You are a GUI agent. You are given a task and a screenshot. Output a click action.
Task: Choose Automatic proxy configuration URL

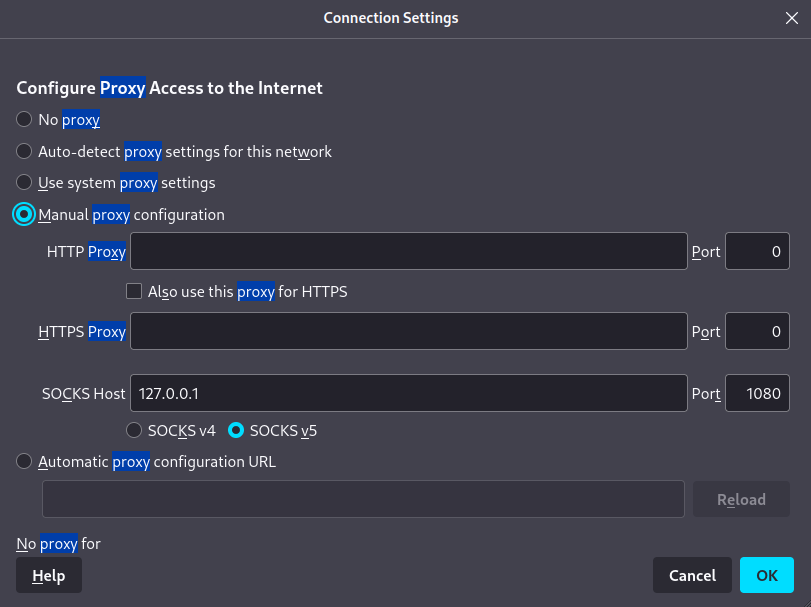pyautogui.click(x=25, y=462)
